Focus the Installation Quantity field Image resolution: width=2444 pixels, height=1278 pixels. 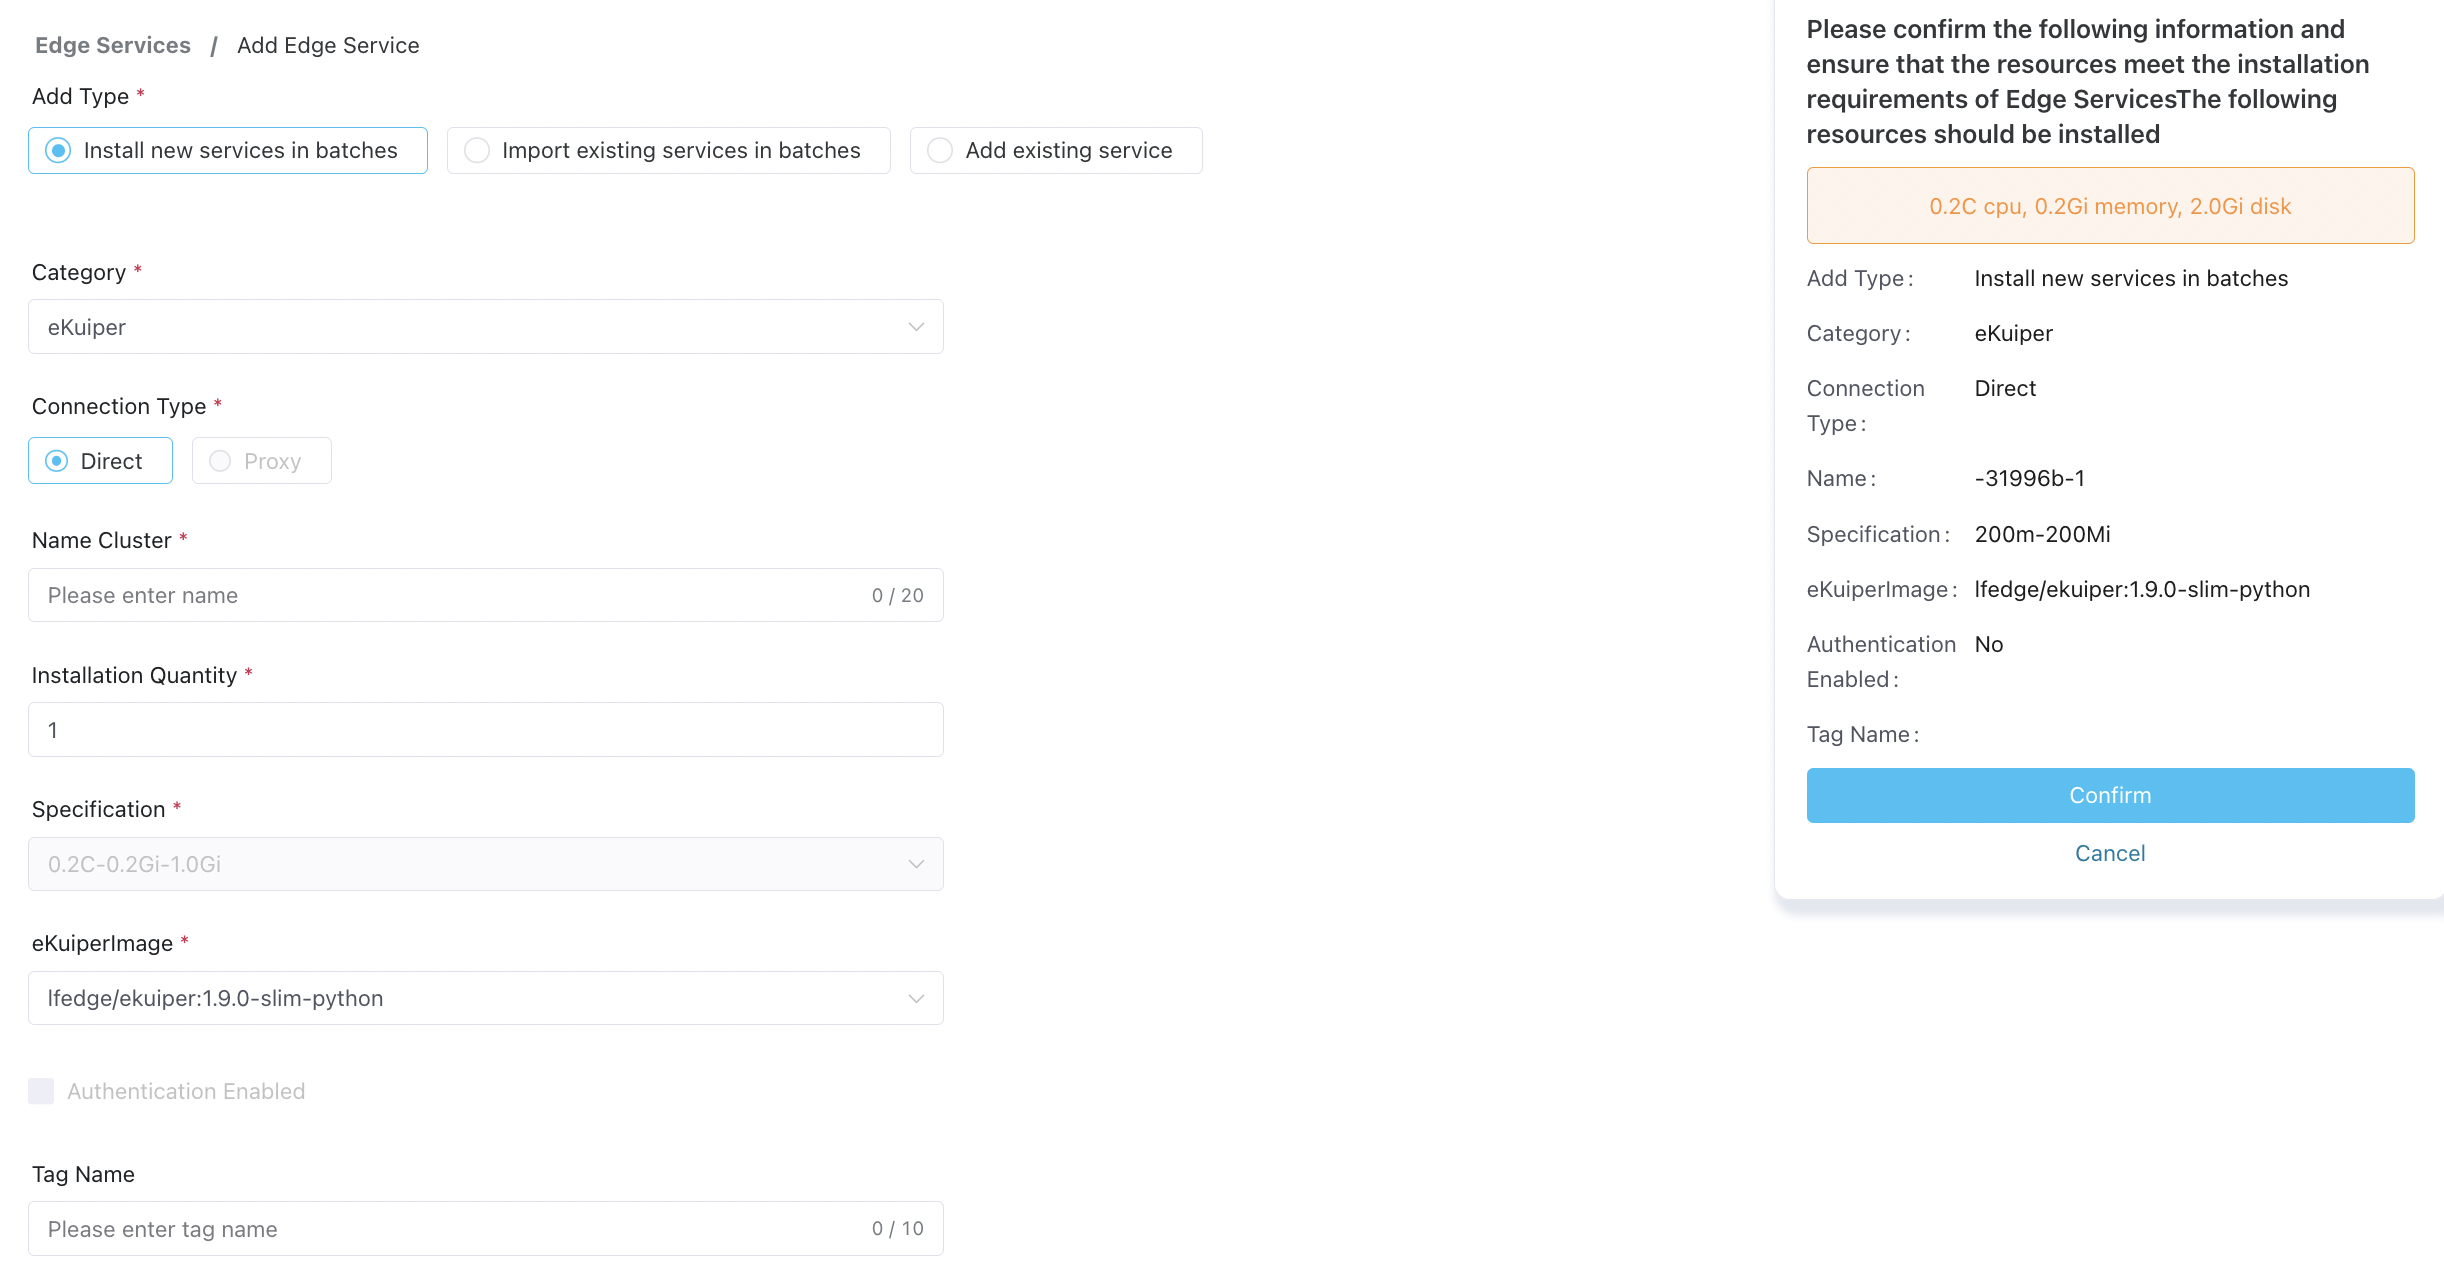point(486,730)
